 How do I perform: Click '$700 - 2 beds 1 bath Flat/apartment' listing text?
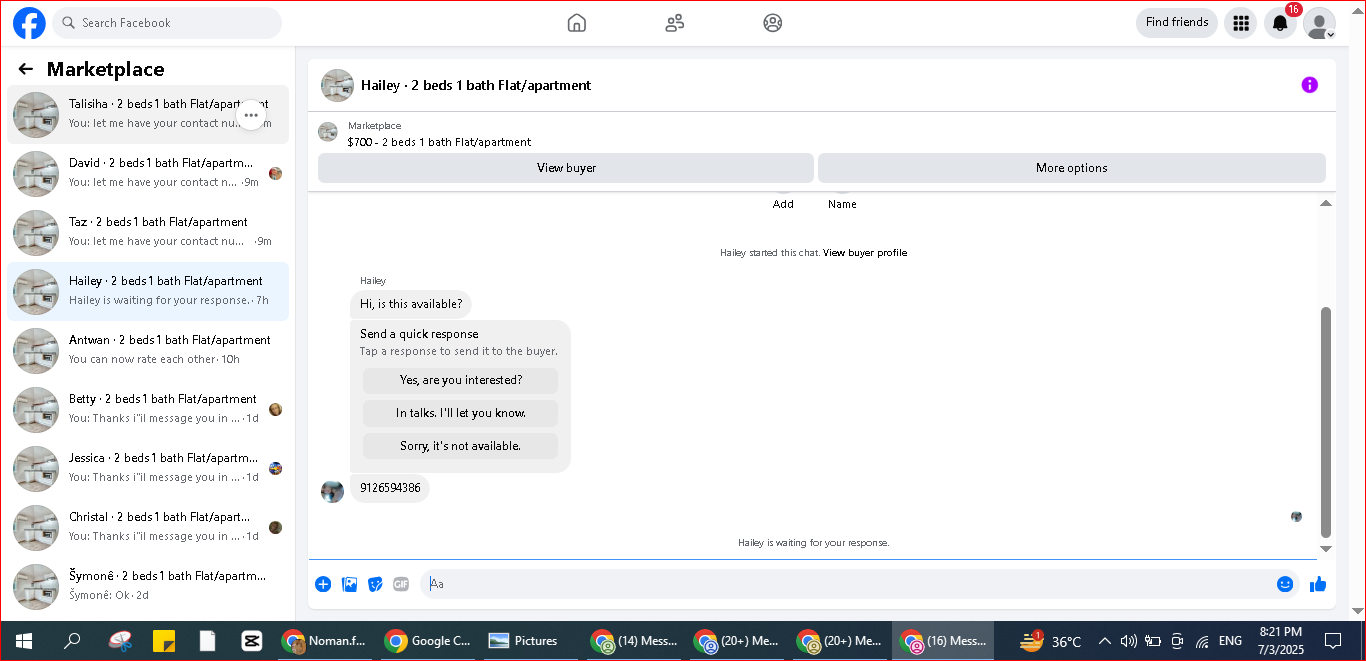[439, 142]
